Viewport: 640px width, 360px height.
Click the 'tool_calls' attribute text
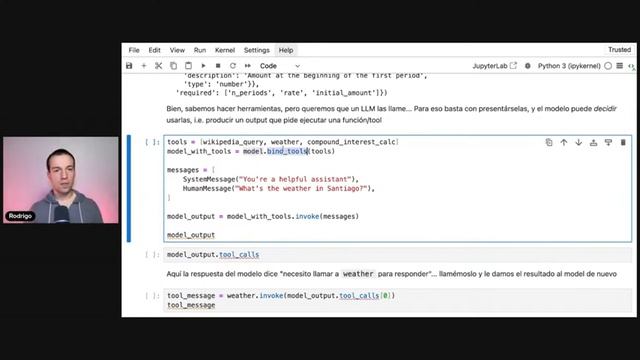(239, 255)
